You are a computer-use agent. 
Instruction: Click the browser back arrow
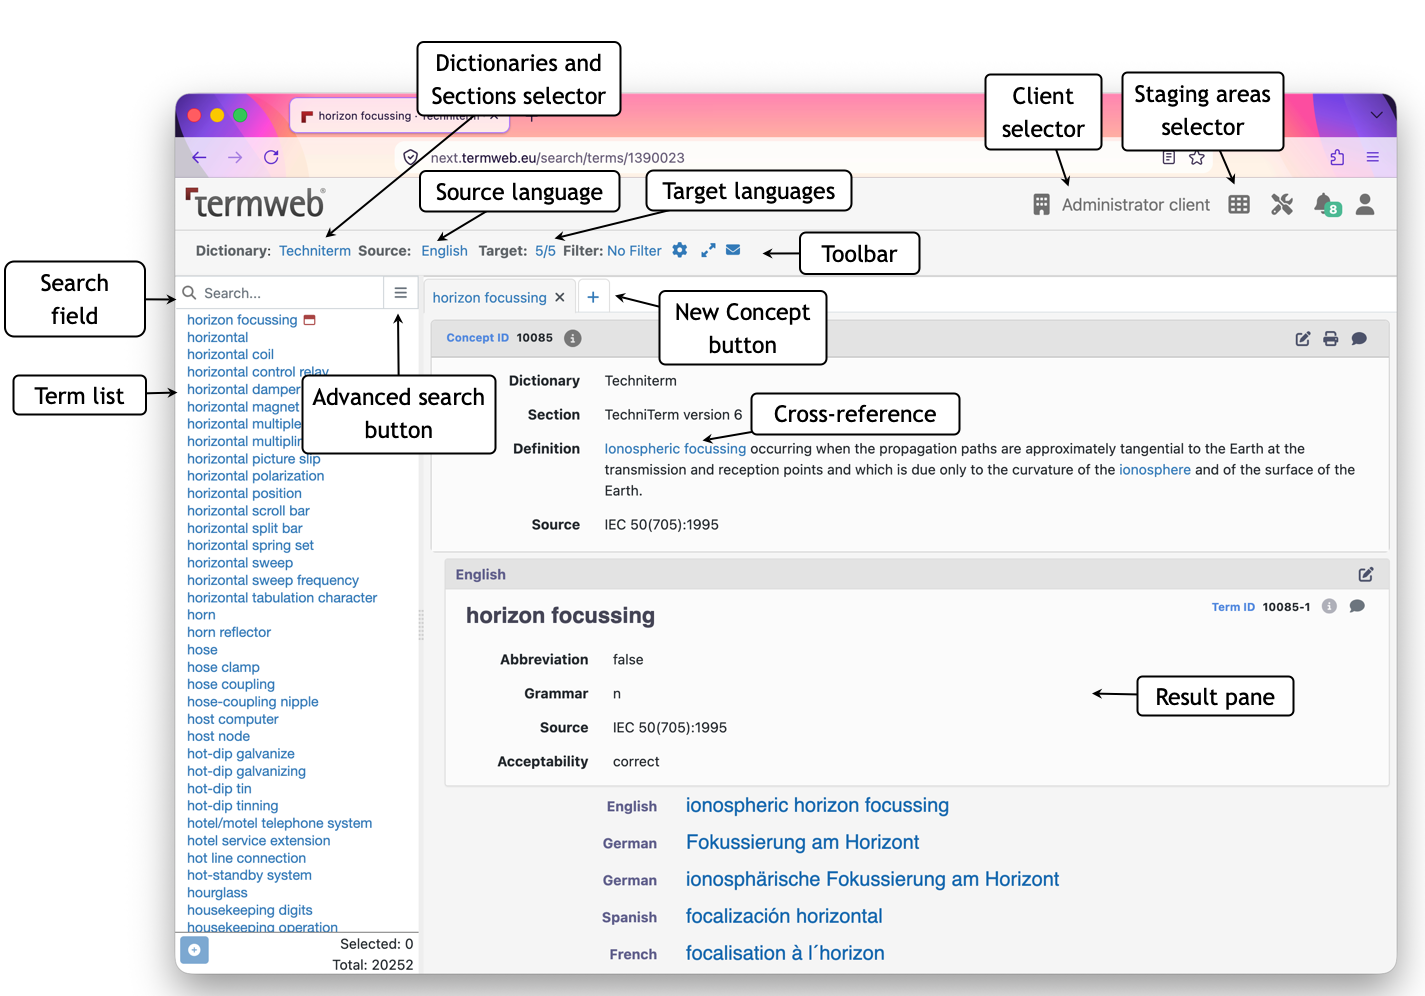coord(199,157)
